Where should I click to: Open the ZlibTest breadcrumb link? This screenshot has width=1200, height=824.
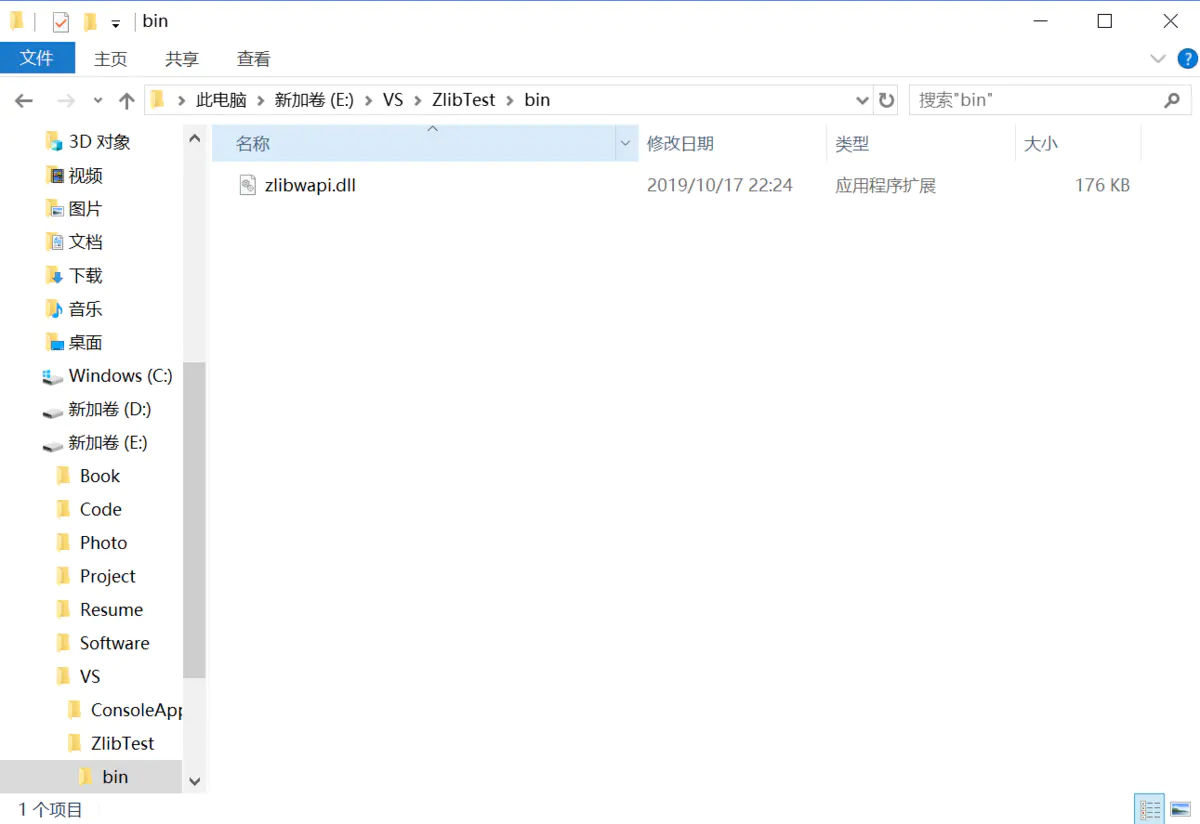tap(463, 100)
